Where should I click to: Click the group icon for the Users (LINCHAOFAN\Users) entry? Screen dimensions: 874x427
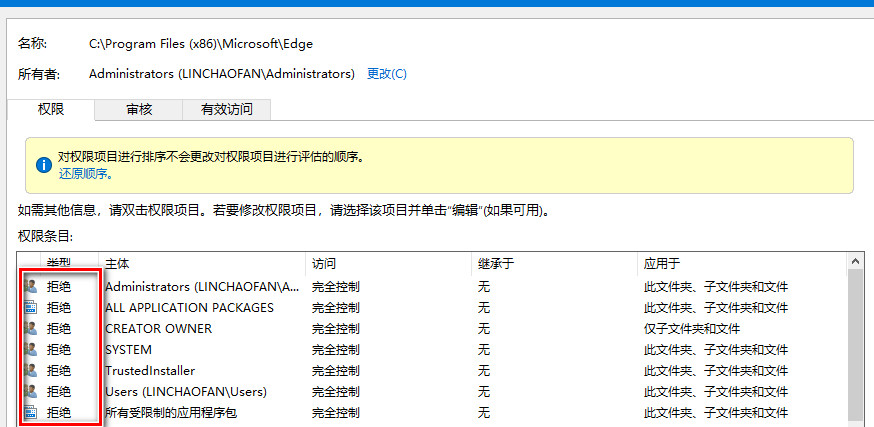click(x=30, y=392)
